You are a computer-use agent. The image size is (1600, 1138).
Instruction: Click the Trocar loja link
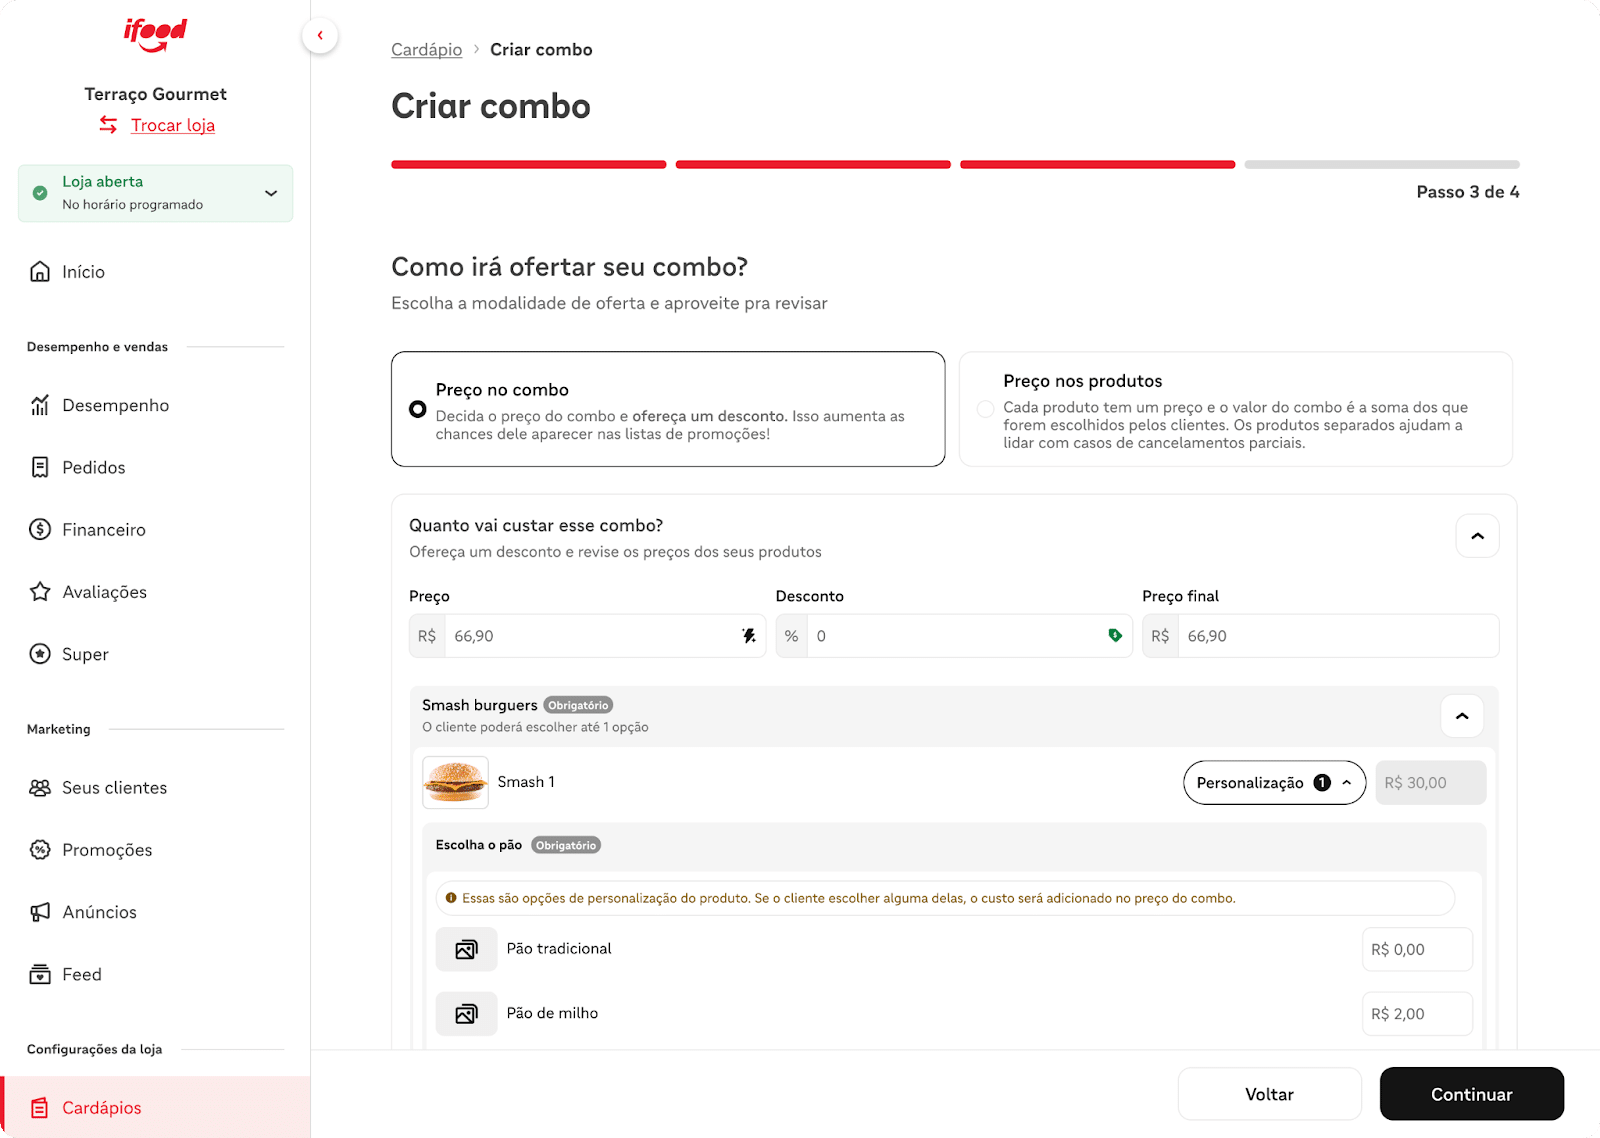pos(172,125)
